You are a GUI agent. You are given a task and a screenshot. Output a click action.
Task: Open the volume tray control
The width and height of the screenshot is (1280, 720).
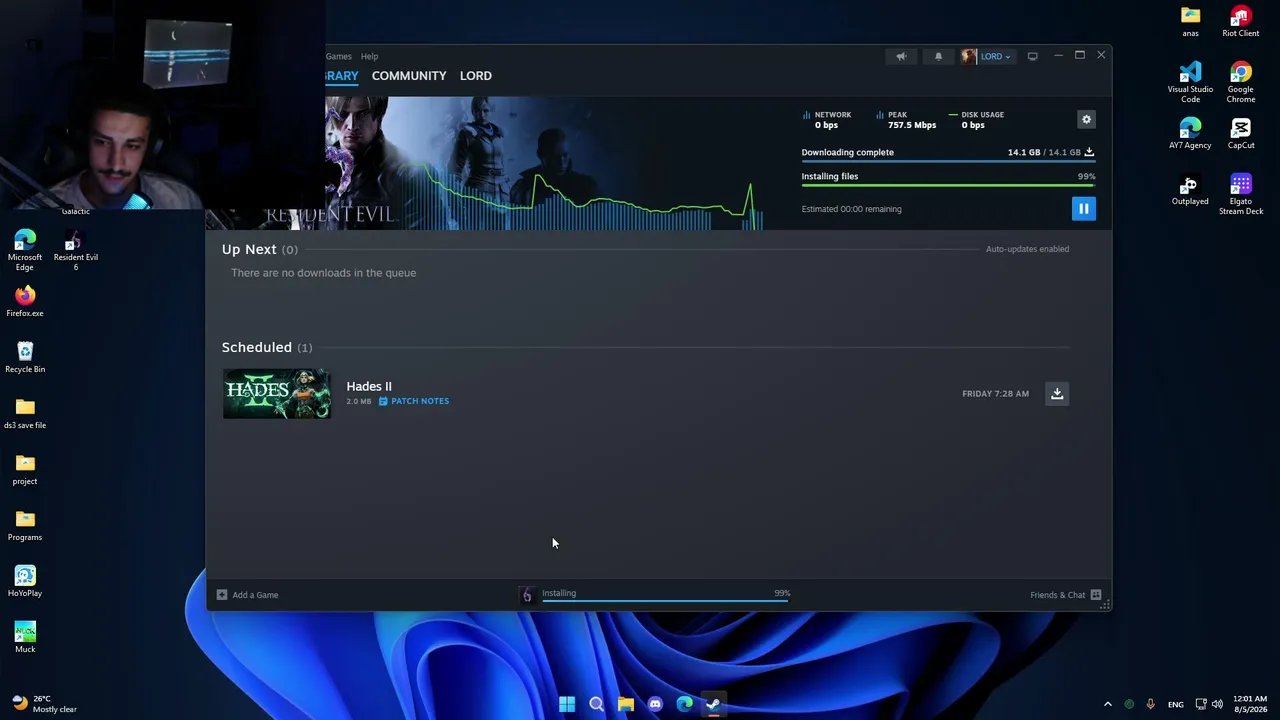(1217, 704)
